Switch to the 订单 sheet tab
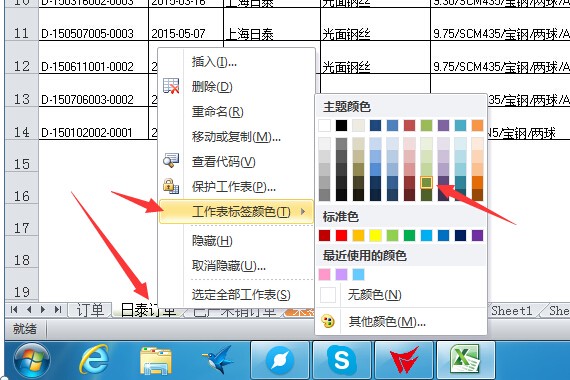This screenshot has width=570, height=380. point(90,311)
